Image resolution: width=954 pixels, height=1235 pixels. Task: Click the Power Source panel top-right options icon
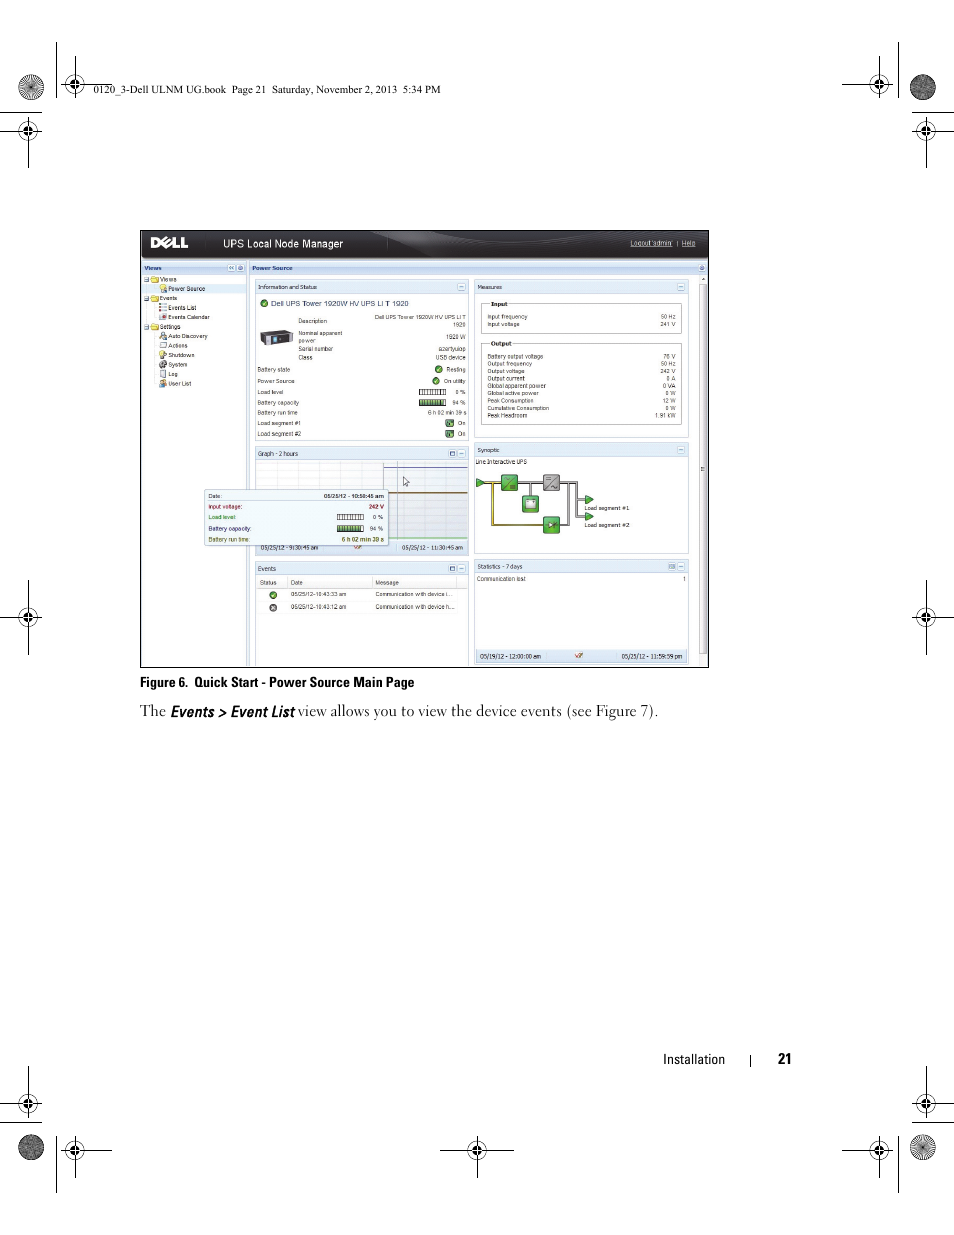click(702, 268)
